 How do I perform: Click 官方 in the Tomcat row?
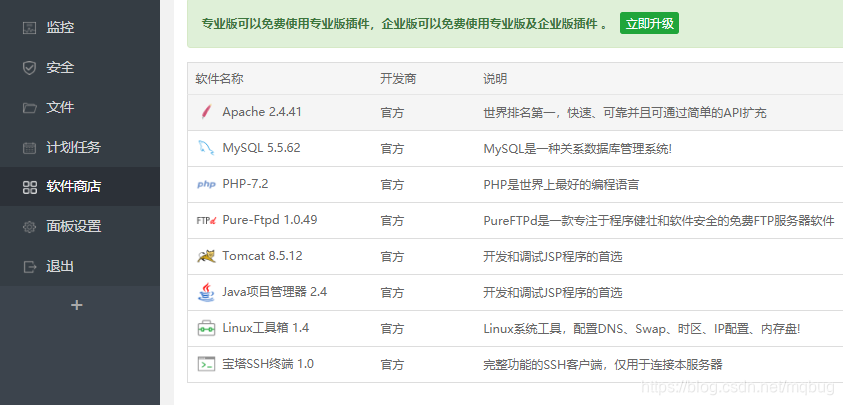tap(392, 257)
